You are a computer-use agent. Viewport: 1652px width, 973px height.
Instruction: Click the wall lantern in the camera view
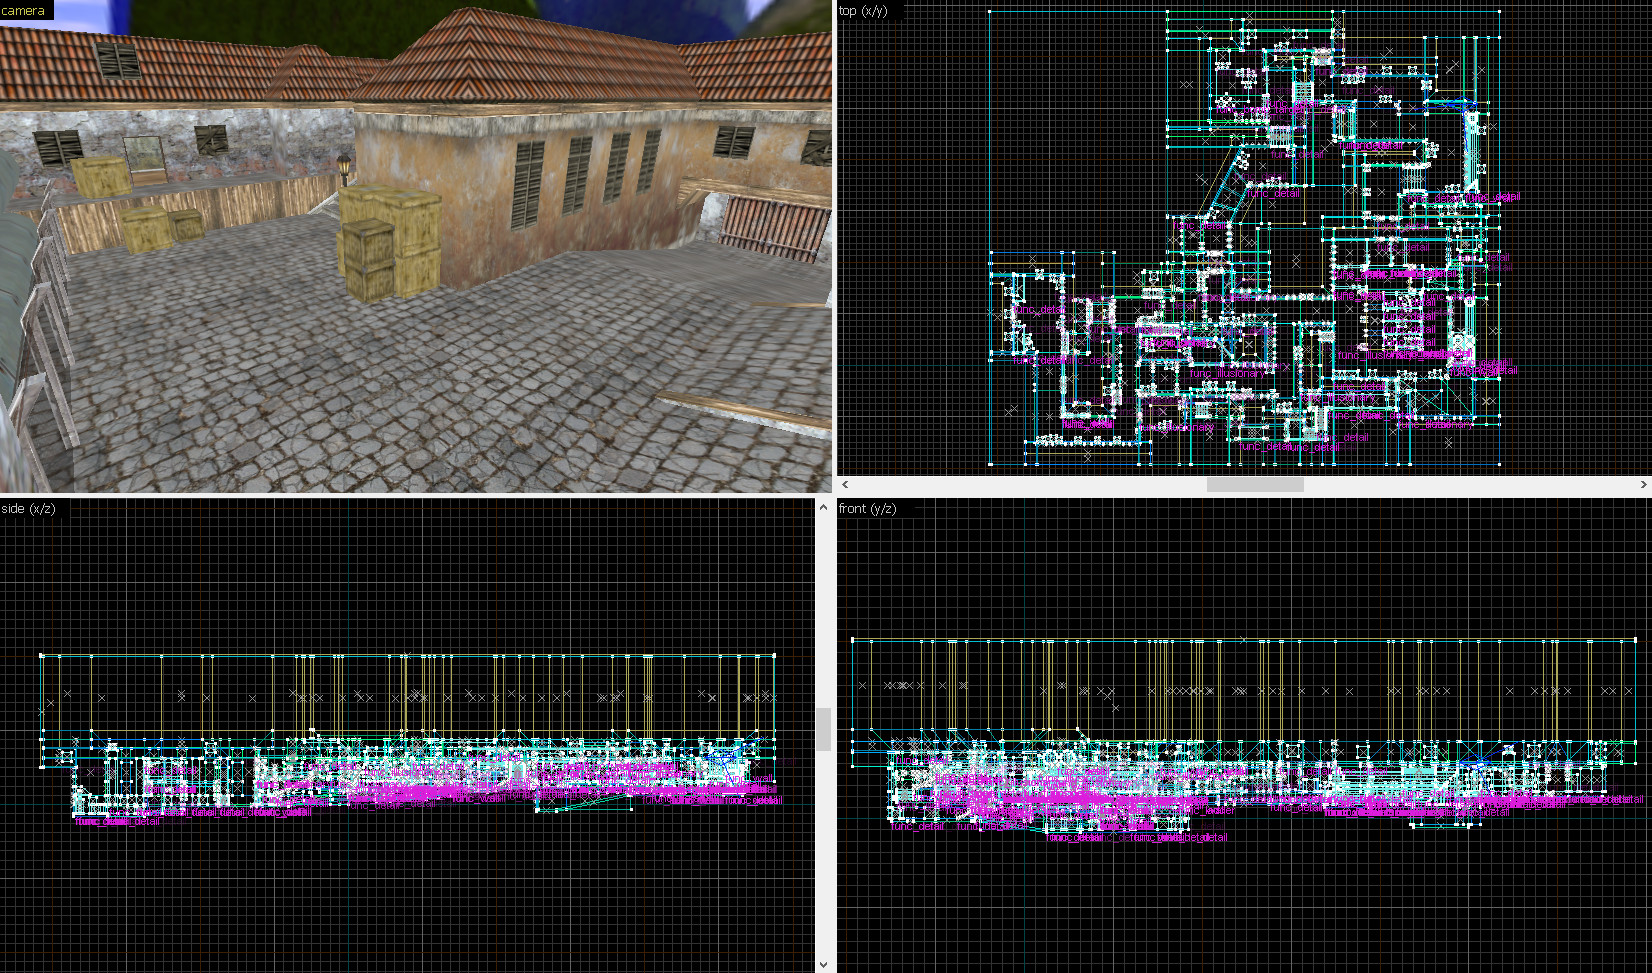pyautogui.click(x=345, y=168)
